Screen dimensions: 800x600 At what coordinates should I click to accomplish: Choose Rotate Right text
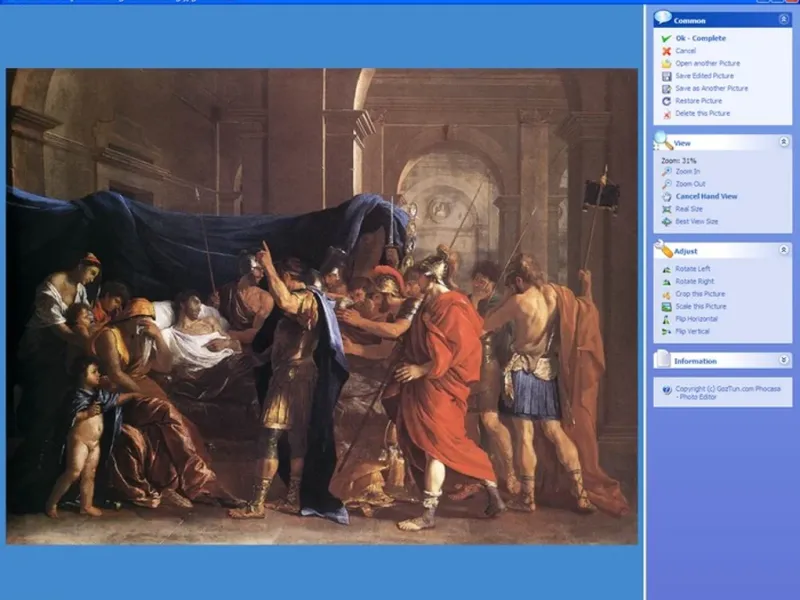(694, 281)
